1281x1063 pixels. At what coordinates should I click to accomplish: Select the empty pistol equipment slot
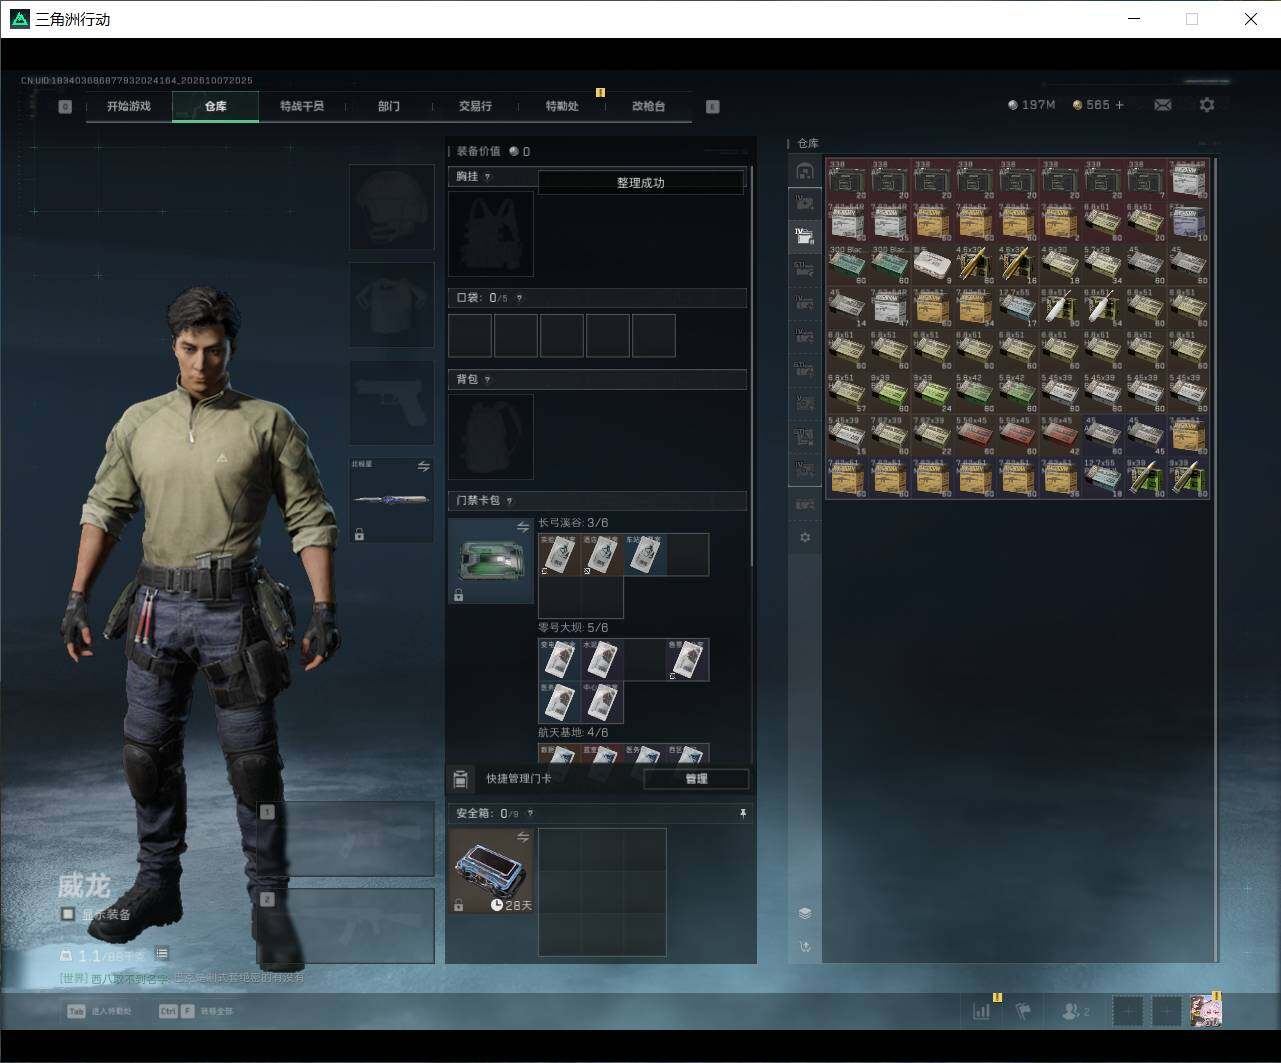[392, 403]
